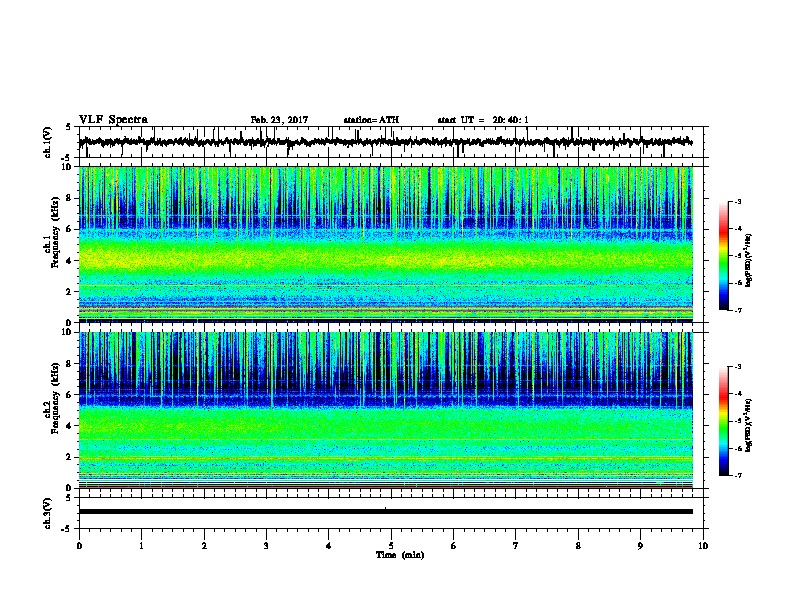792x612 pixels.
Task: Click the "4" kHz tick on ch.2 frequency axis
Action: click(x=71, y=426)
